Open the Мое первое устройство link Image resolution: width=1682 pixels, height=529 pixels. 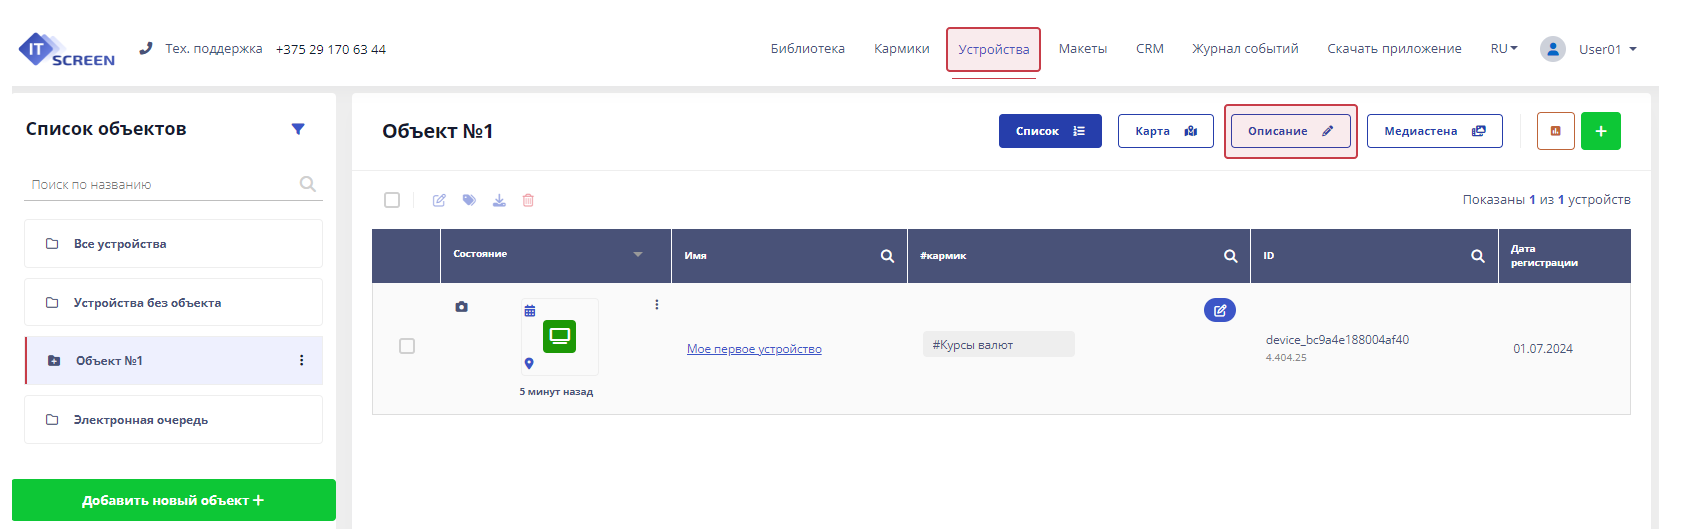point(754,349)
